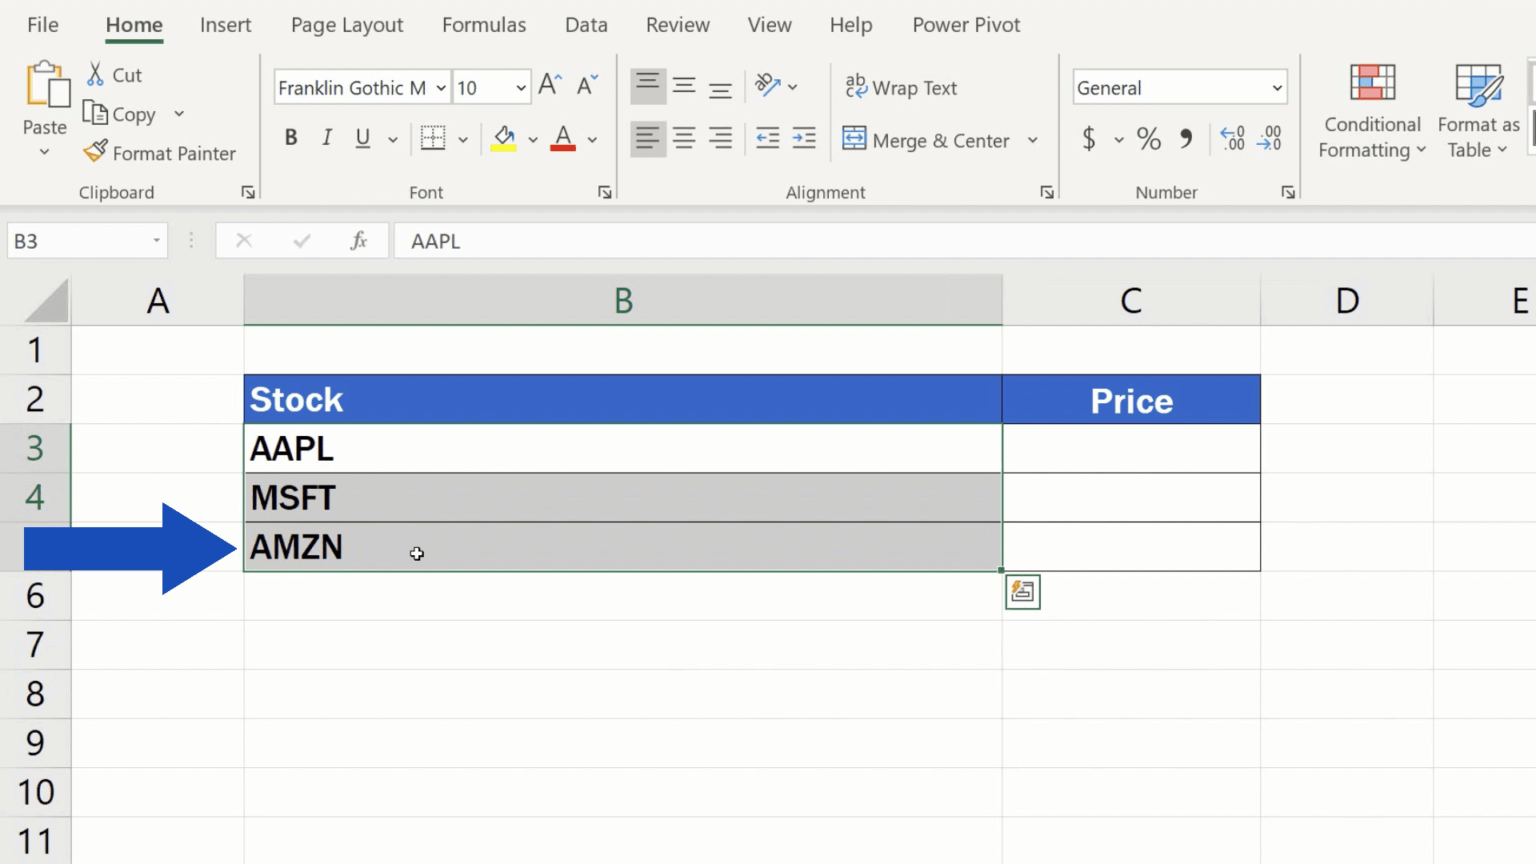Switch to Page Layout tab
This screenshot has width=1536, height=864.
pos(347,25)
